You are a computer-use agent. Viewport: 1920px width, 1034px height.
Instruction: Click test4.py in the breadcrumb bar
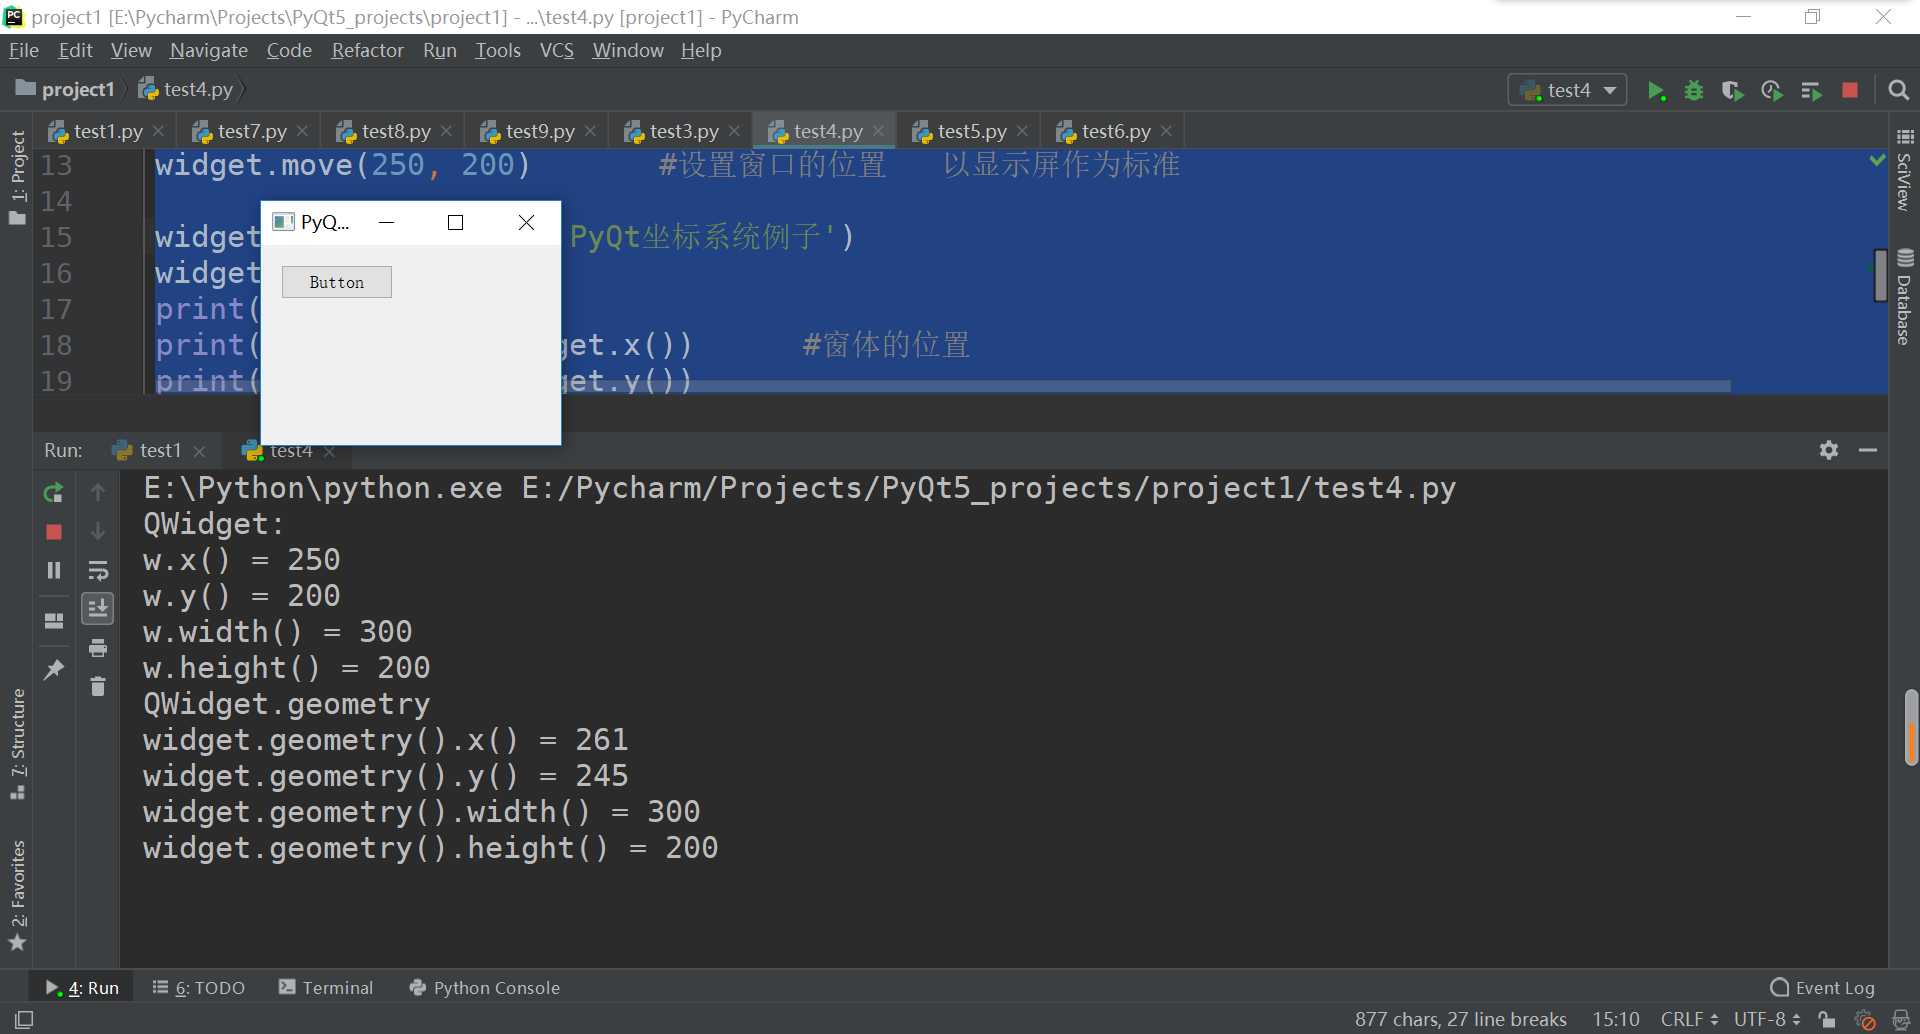coord(186,89)
